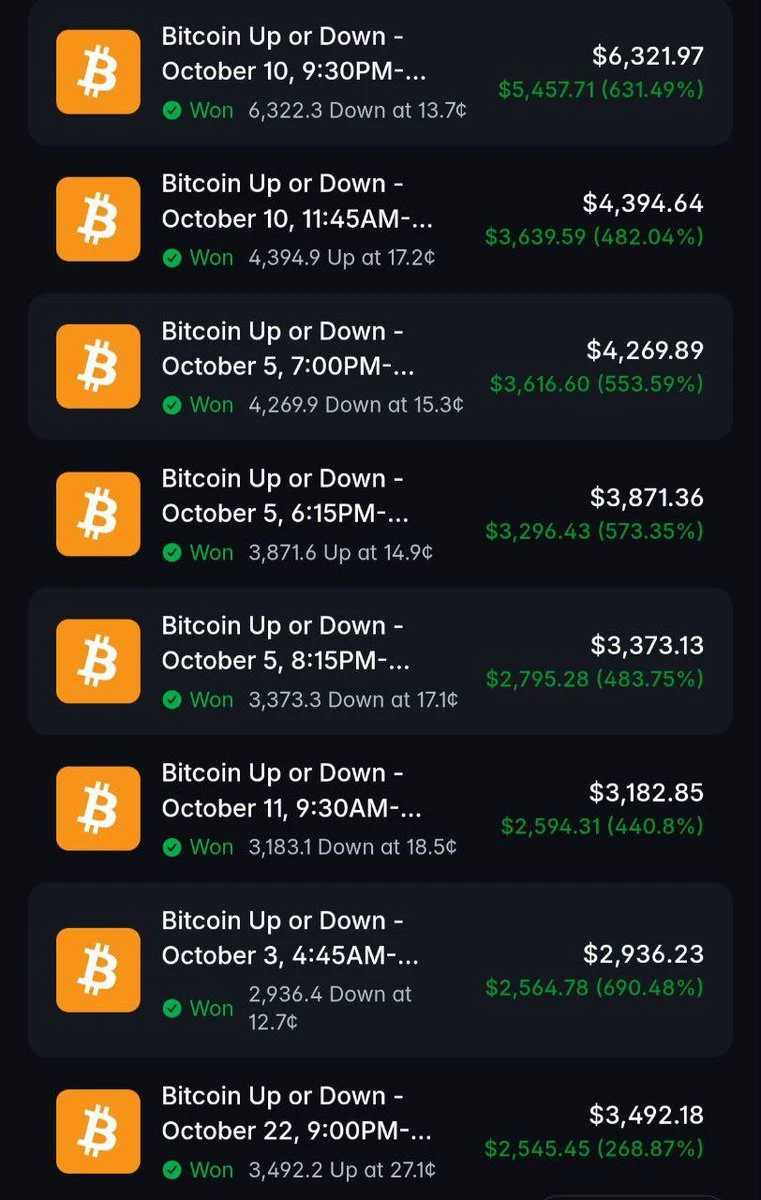Click green Won checkmark beside 4,394.9 Up
This screenshot has width=761, height=1200.
point(172,258)
